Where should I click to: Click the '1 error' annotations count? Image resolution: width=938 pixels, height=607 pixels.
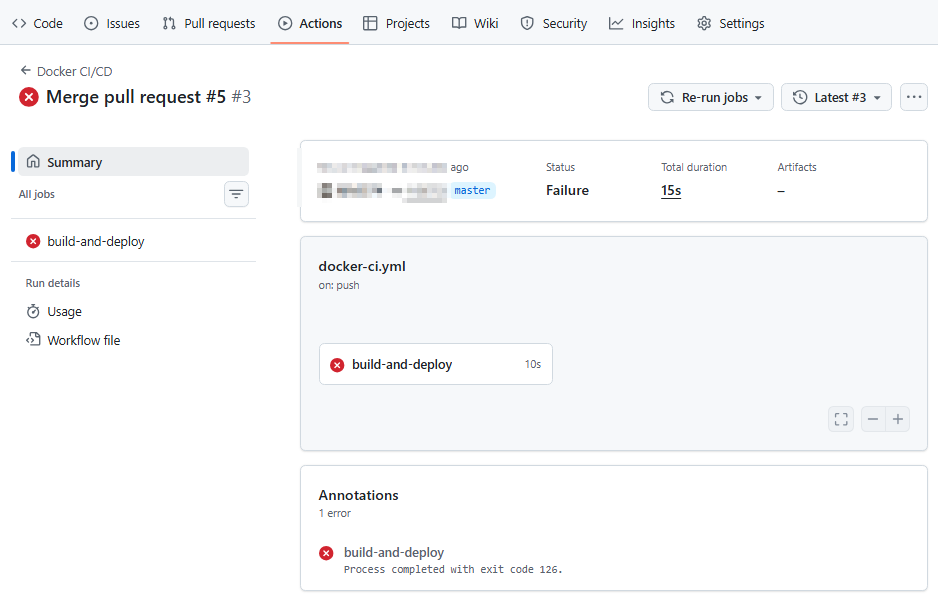point(335,513)
